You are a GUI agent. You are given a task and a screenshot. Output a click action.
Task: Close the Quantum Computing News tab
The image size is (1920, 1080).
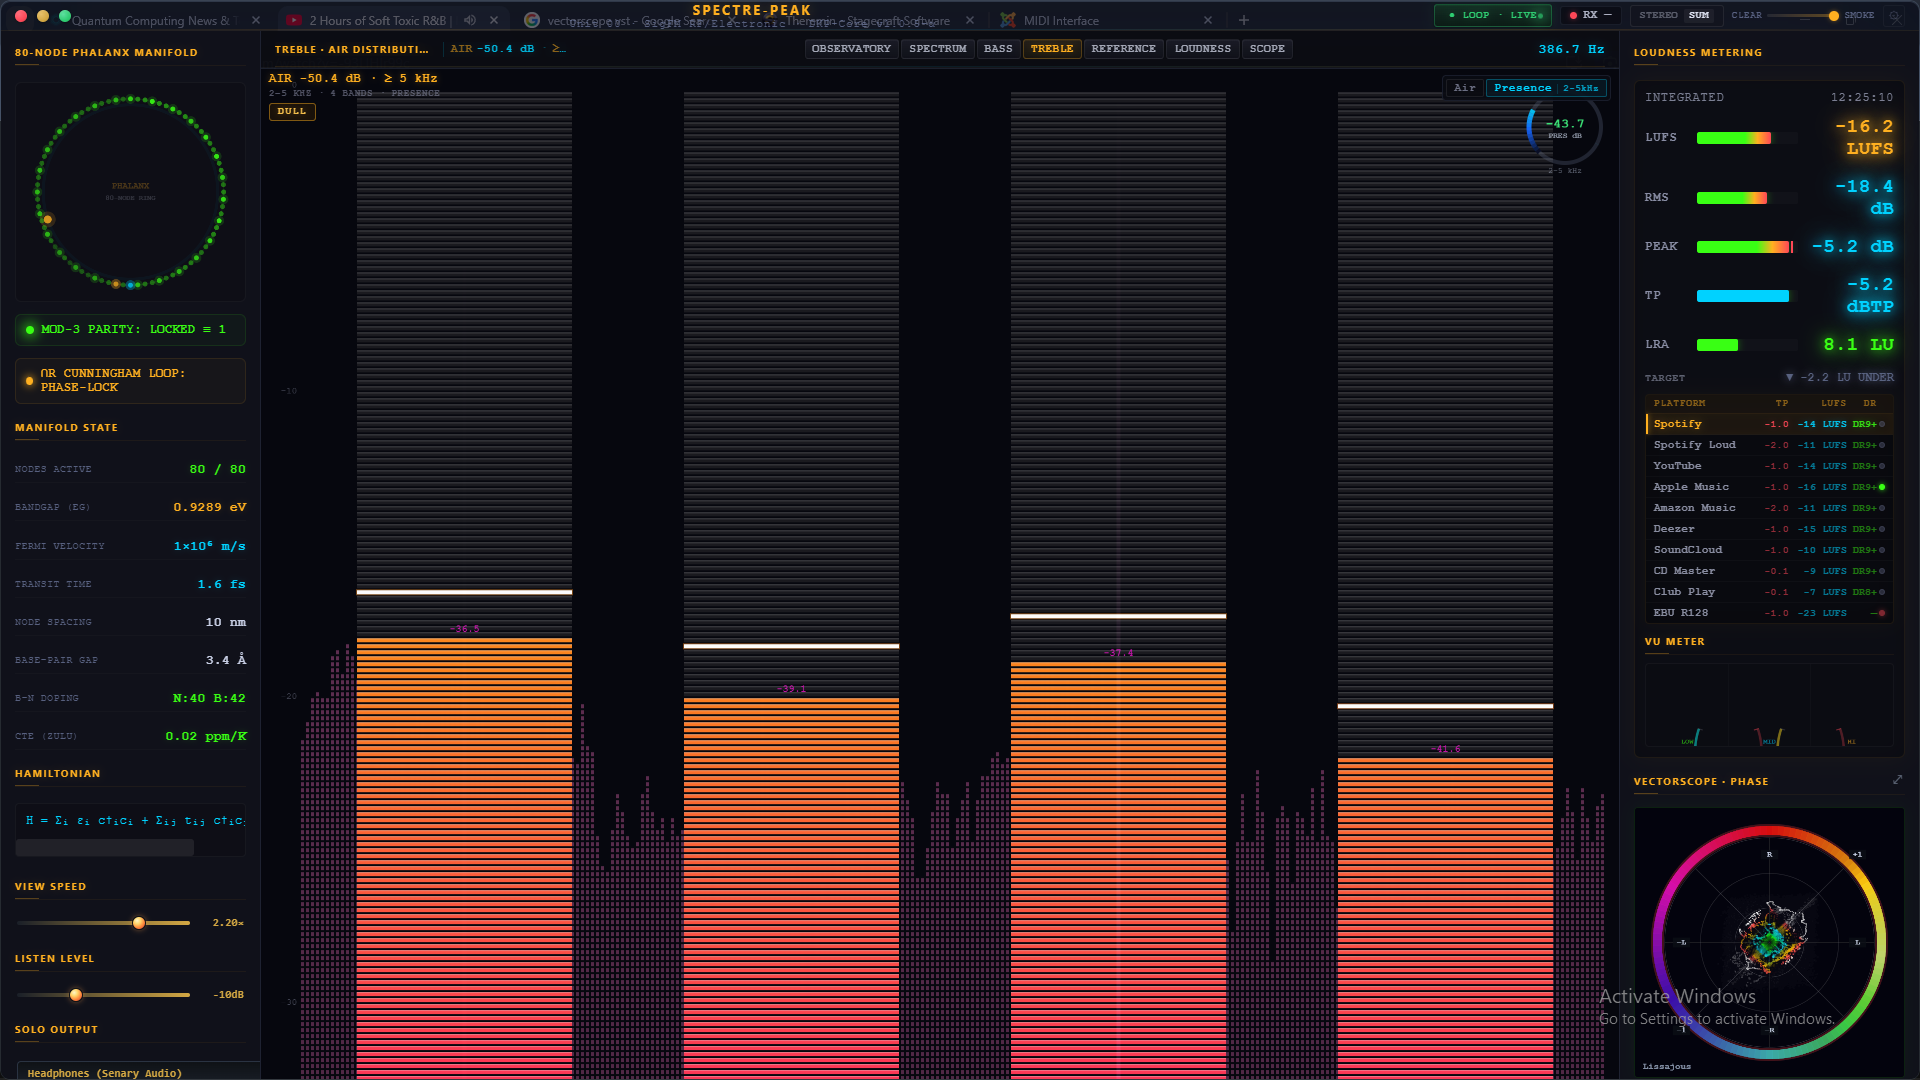pos(256,20)
